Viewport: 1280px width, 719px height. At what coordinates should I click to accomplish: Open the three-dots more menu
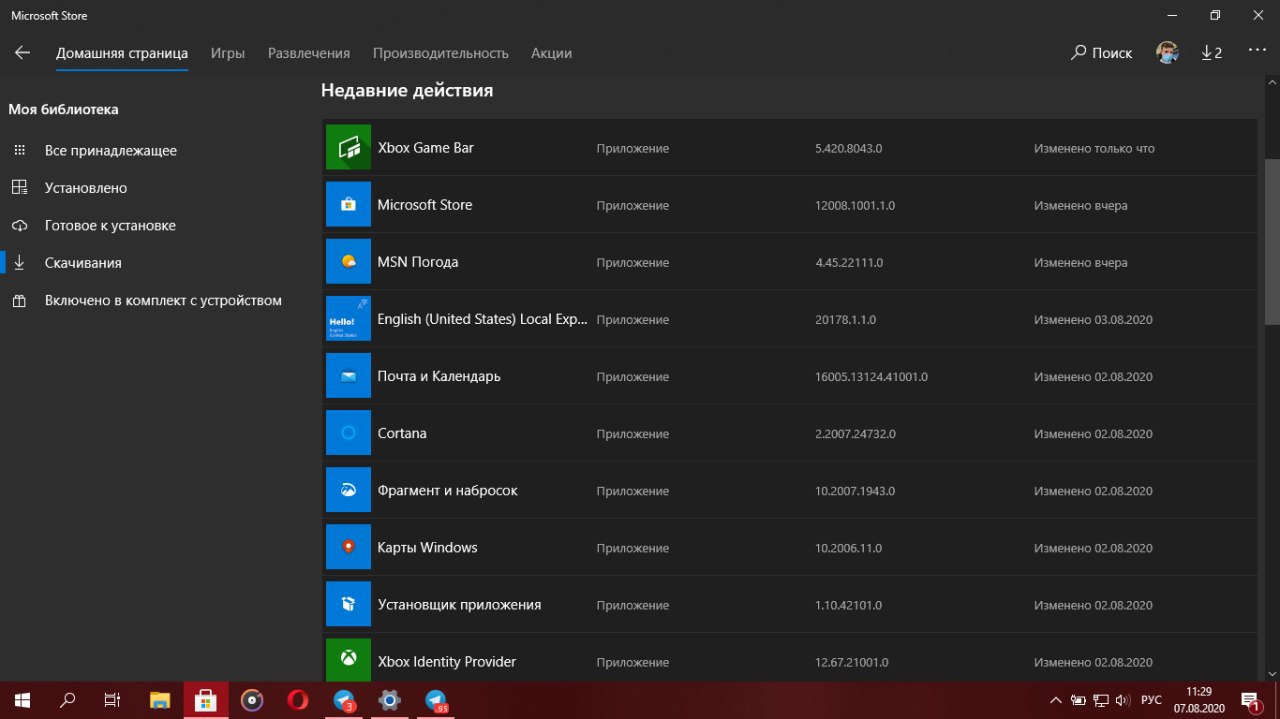coord(1257,50)
